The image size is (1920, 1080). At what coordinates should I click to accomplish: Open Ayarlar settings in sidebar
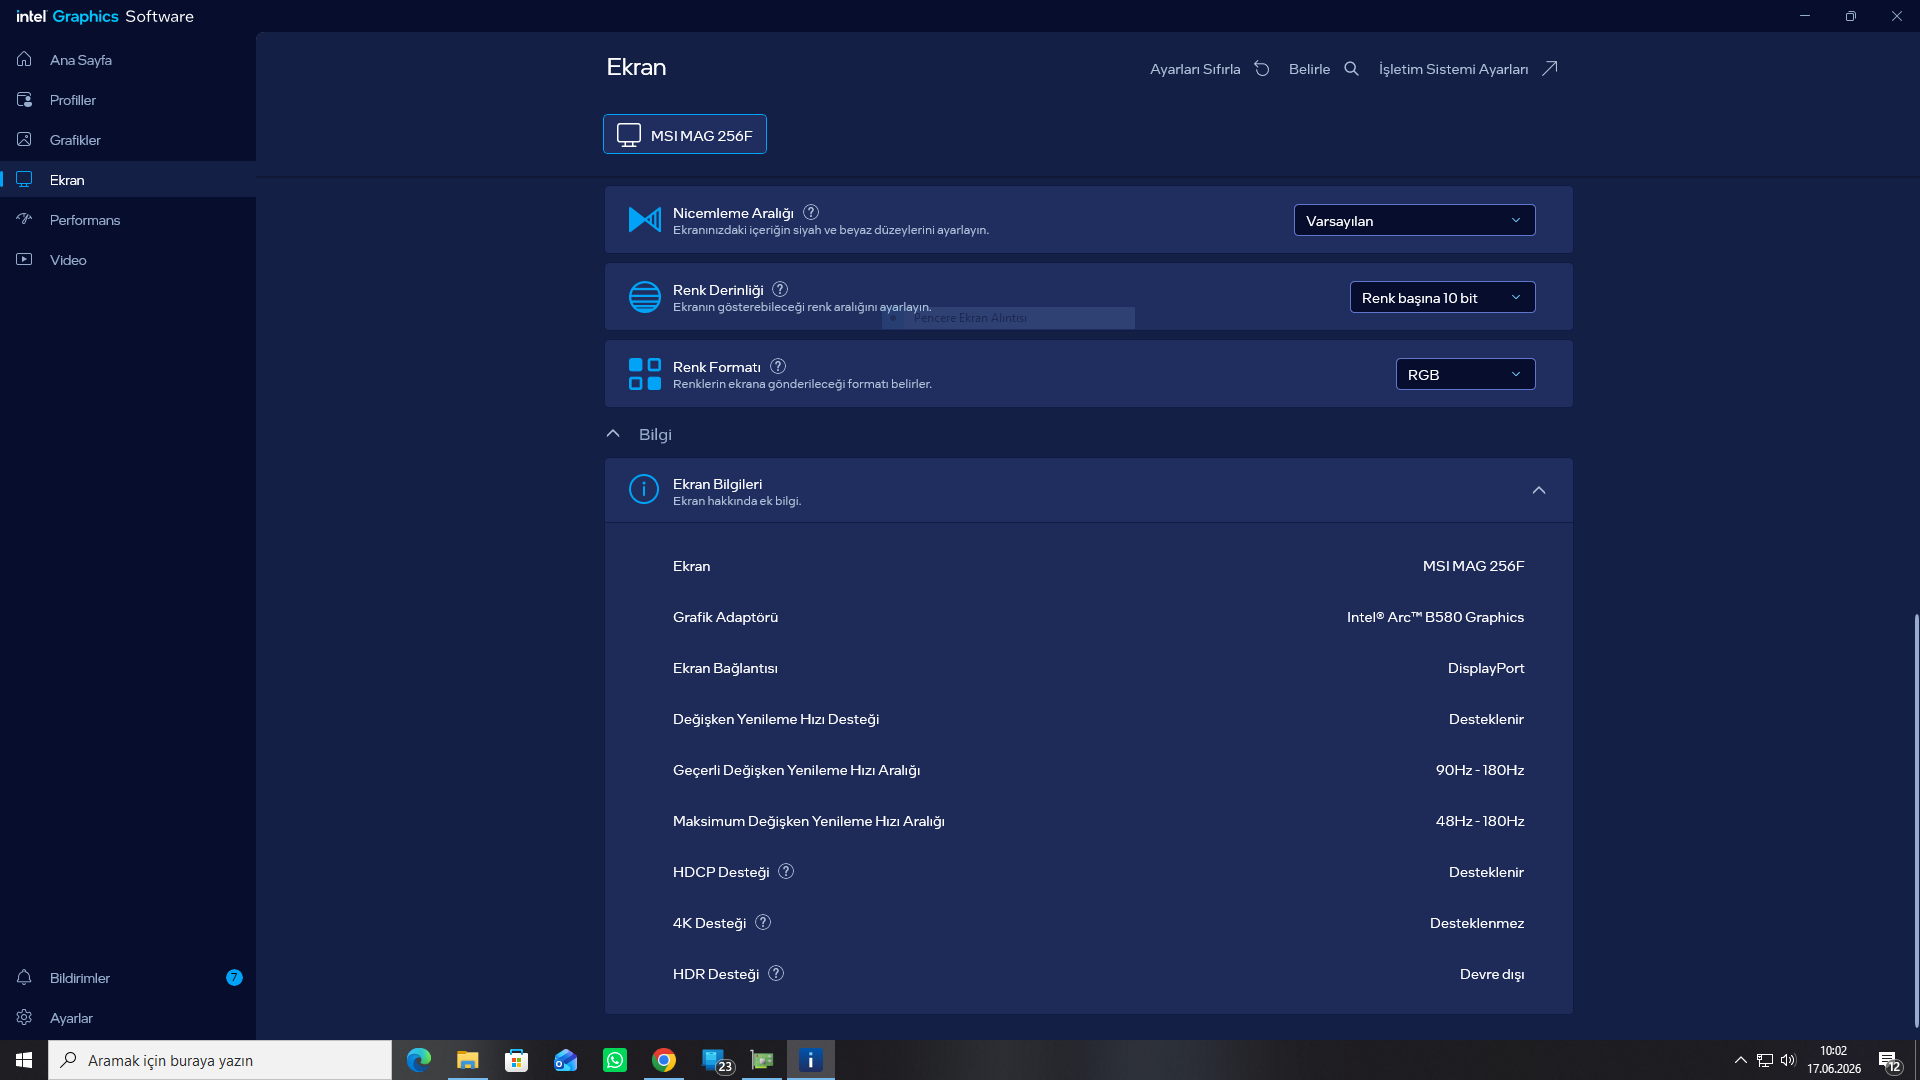(128, 1018)
